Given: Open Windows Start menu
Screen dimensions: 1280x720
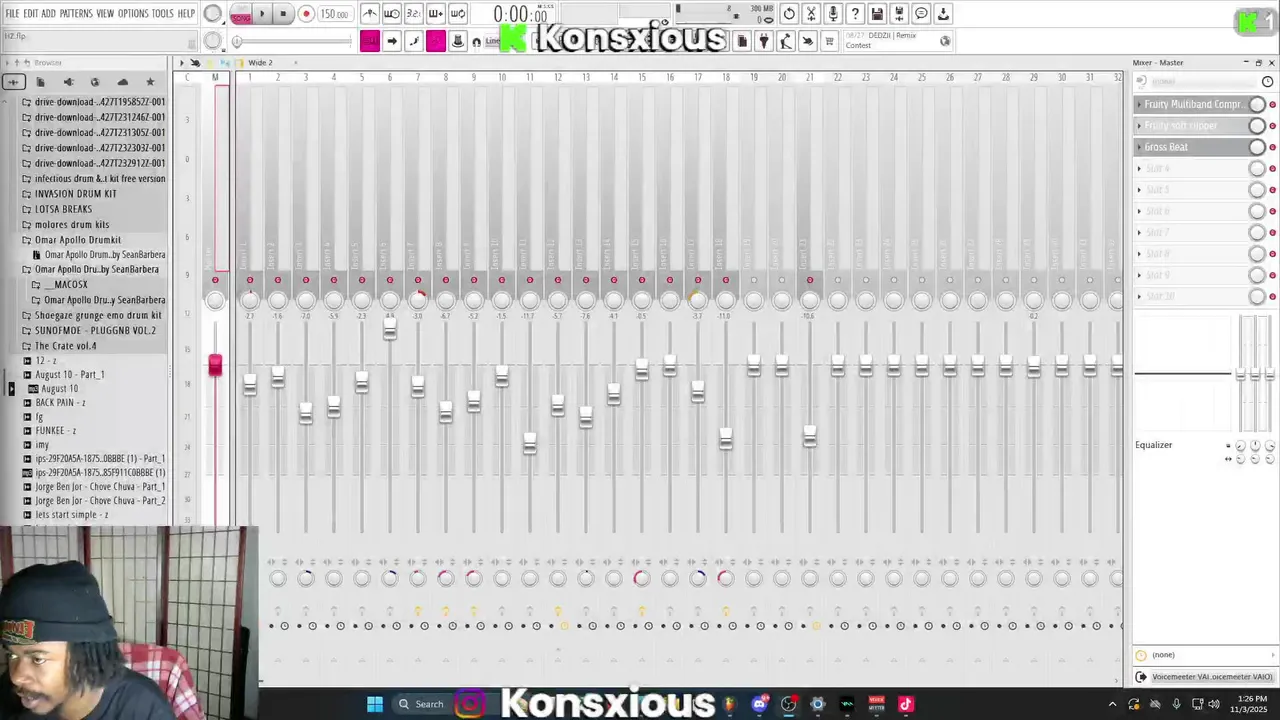Looking at the screenshot, I should pyautogui.click(x=374, y=704).
